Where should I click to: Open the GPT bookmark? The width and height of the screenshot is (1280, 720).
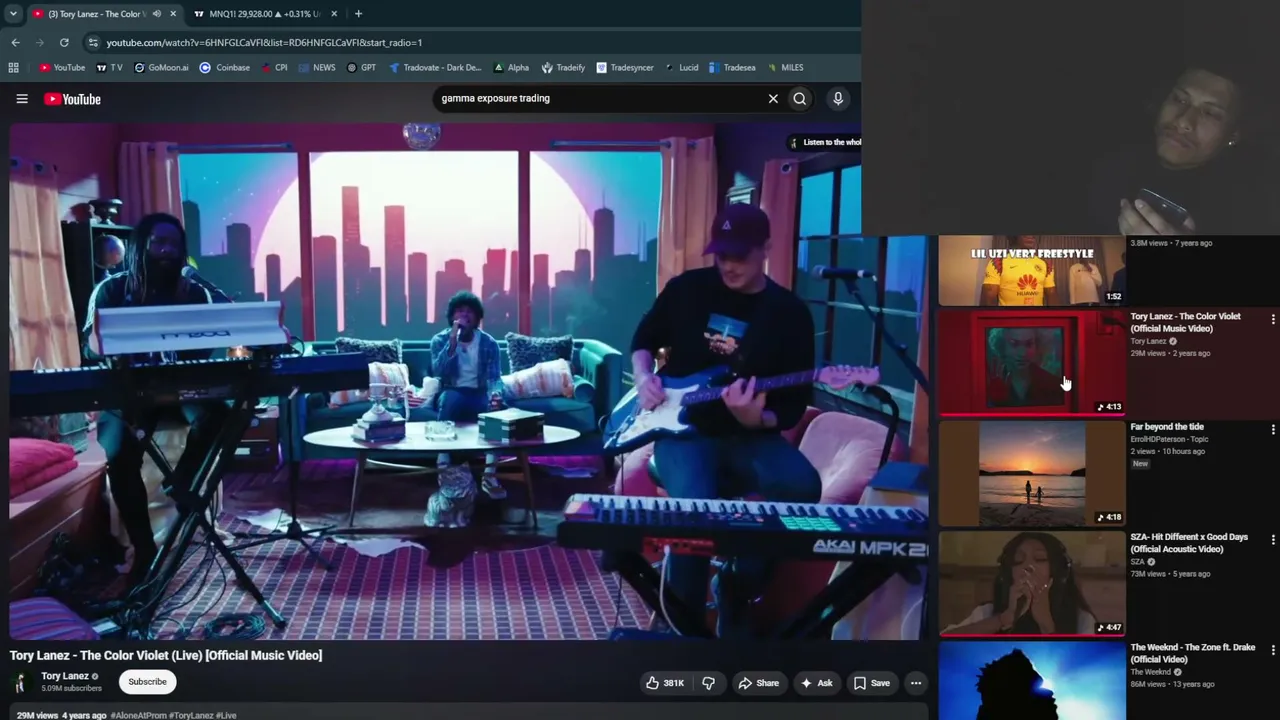(362, 68)
